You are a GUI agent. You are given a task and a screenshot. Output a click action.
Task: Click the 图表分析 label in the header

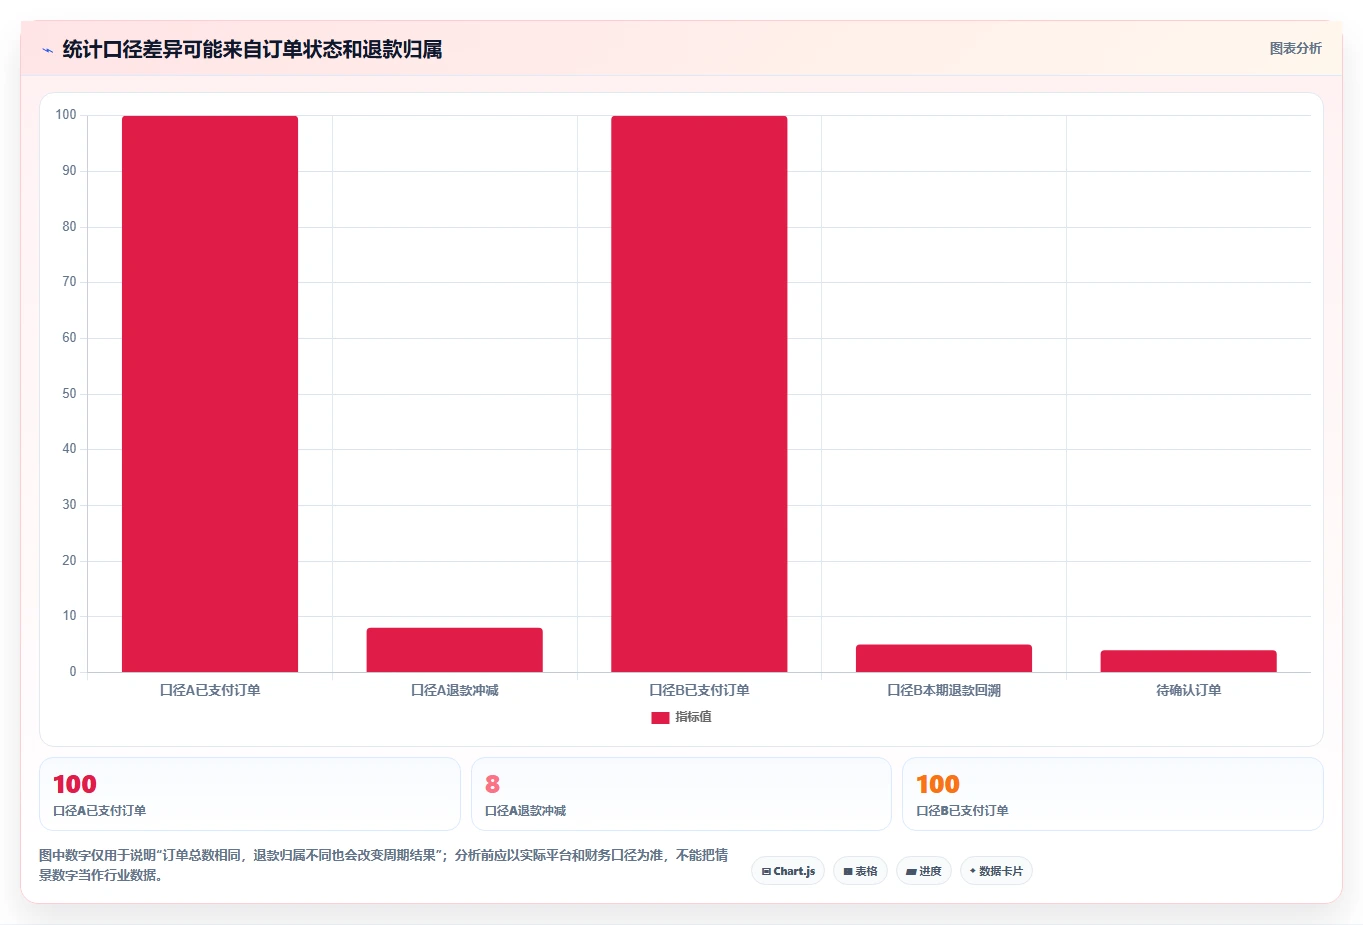1295,48
